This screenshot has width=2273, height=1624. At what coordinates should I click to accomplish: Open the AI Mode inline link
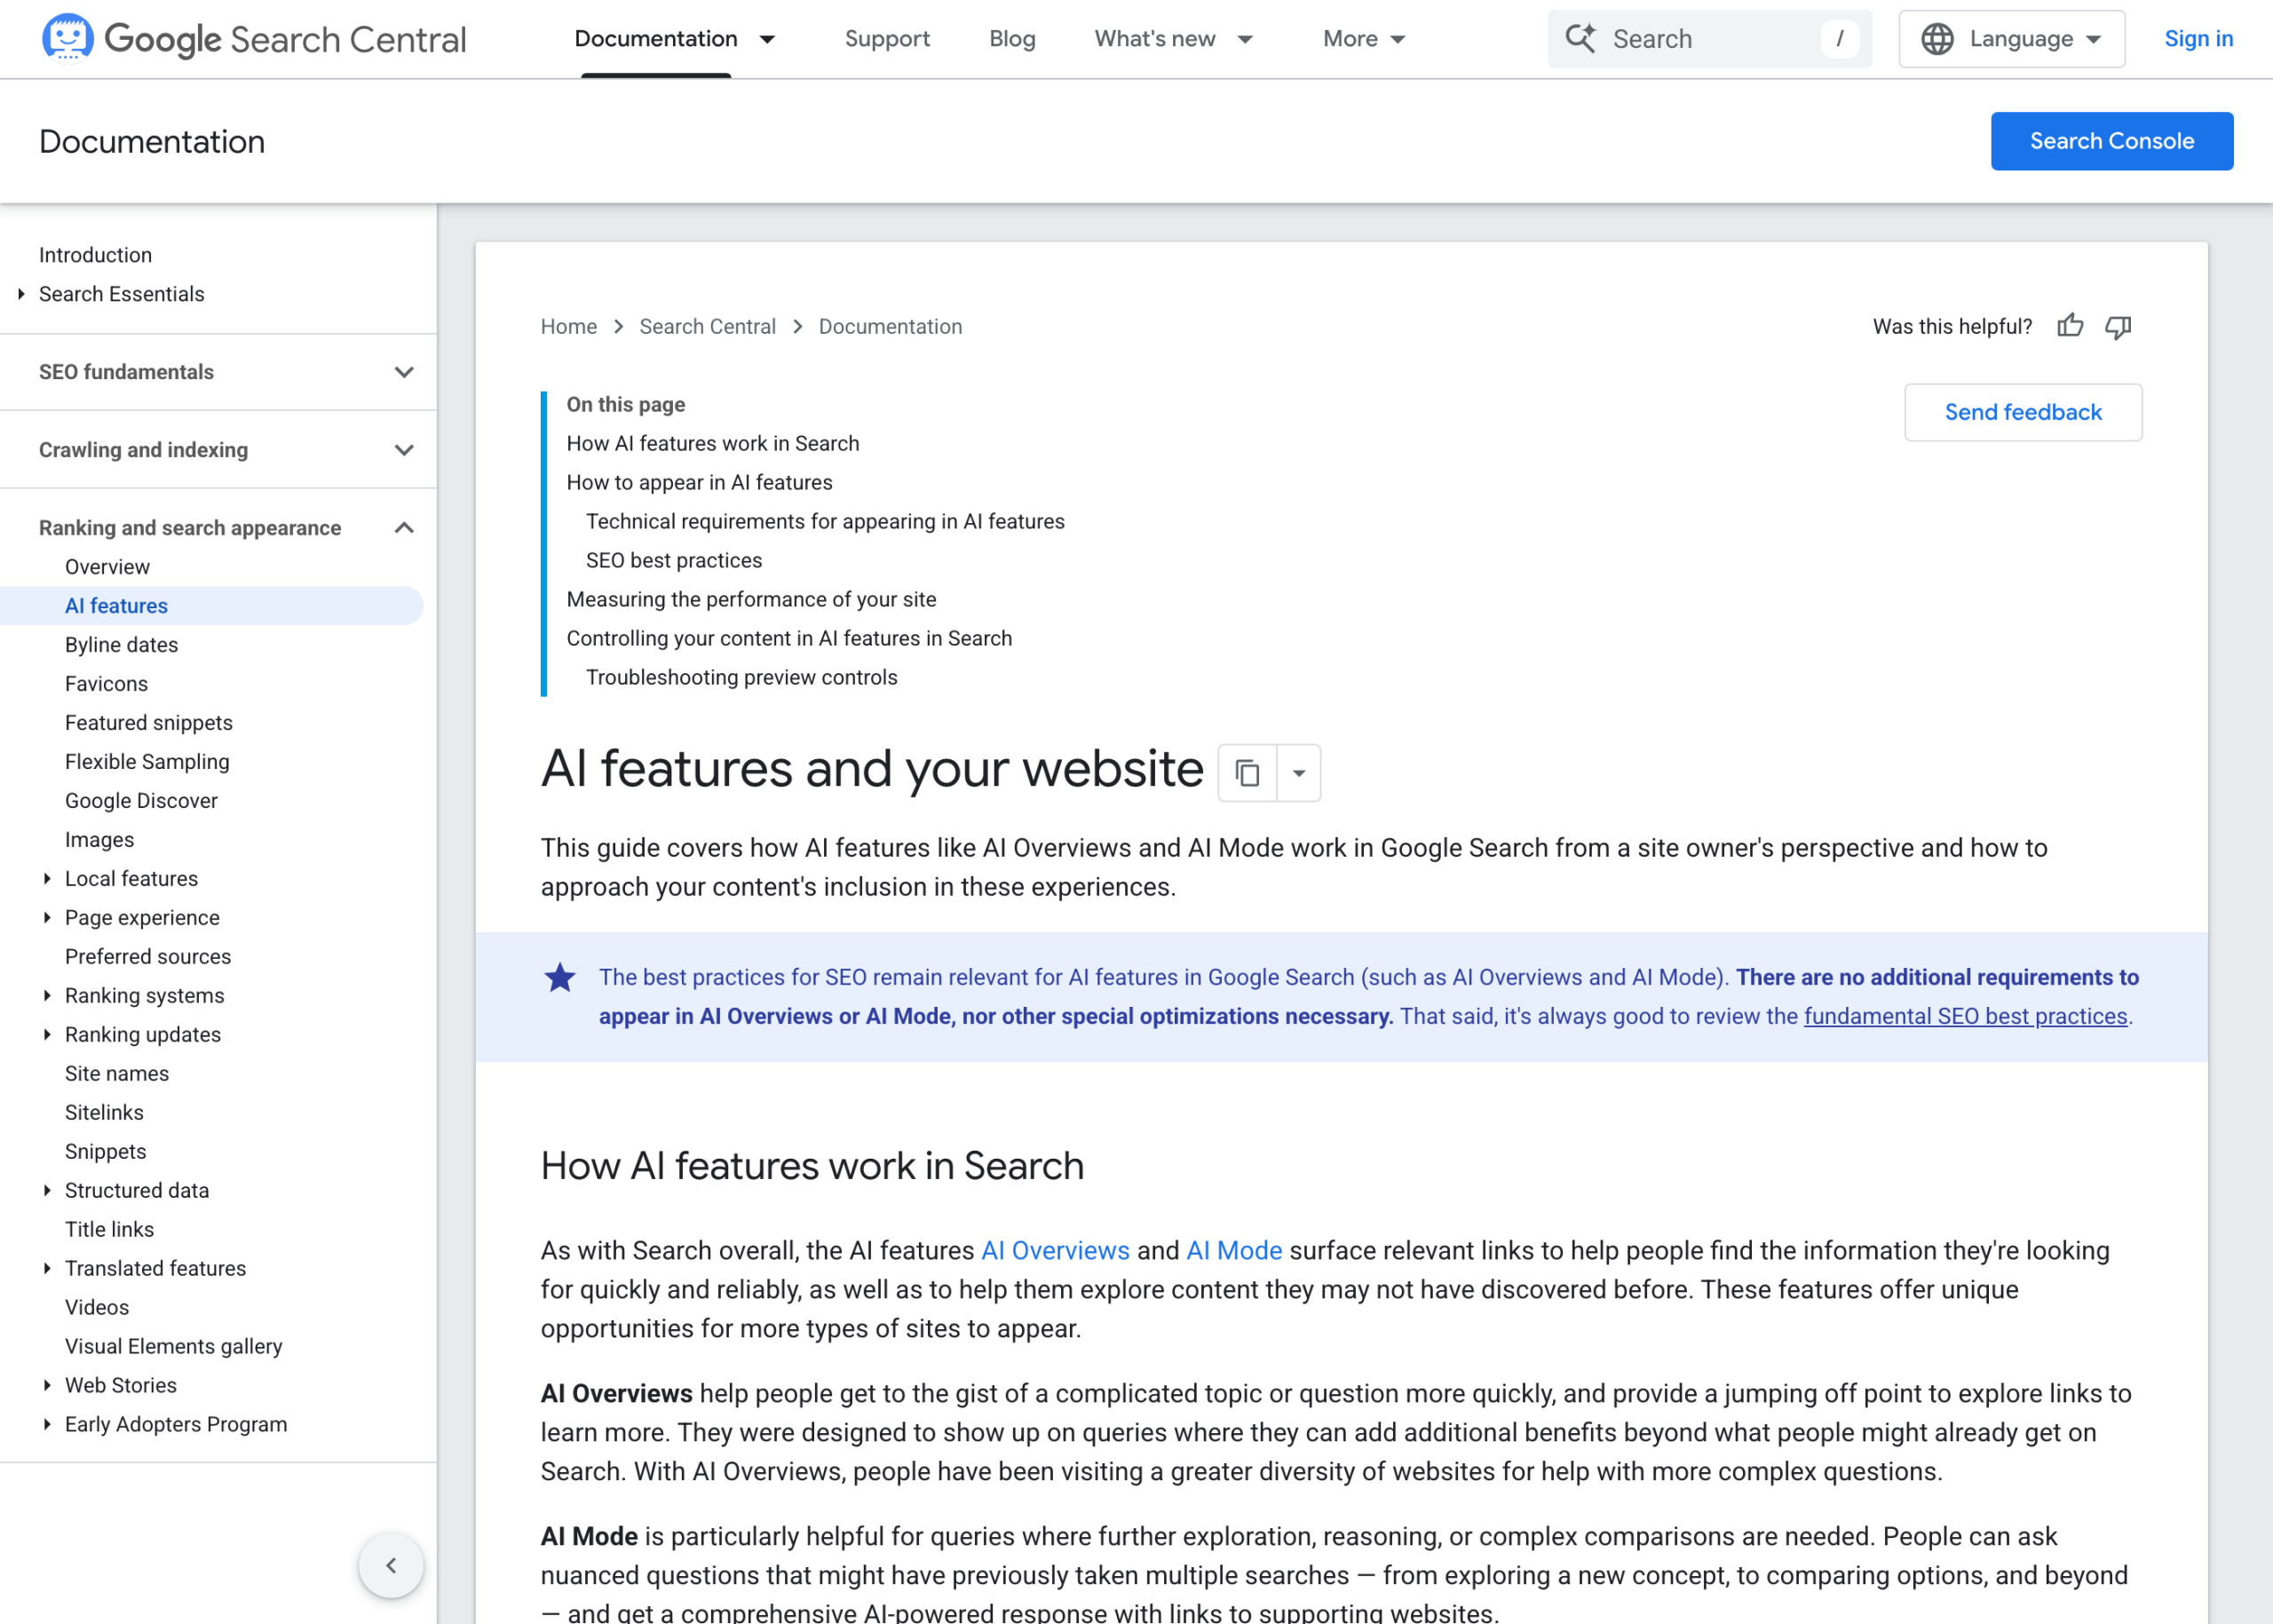(x=1234, y=1250)
